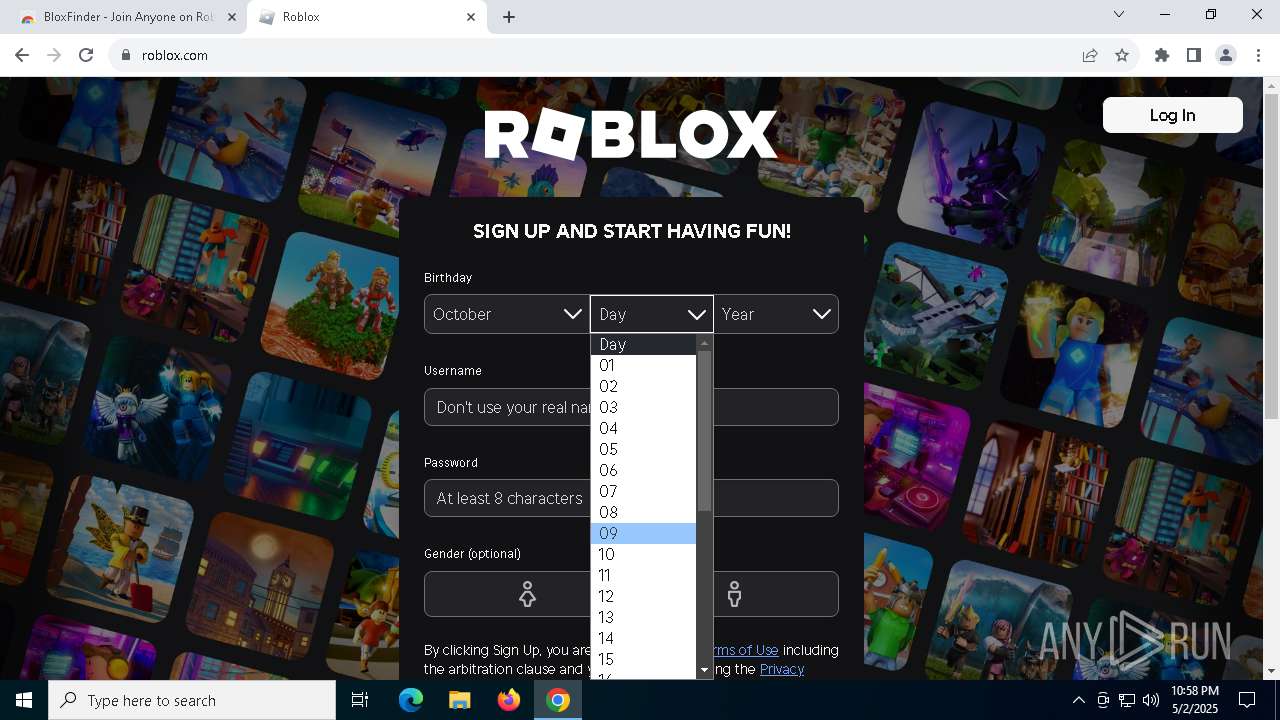Launch Firefox from the taskbar
The image size is (1280, 720).
(x=509, y=700)
